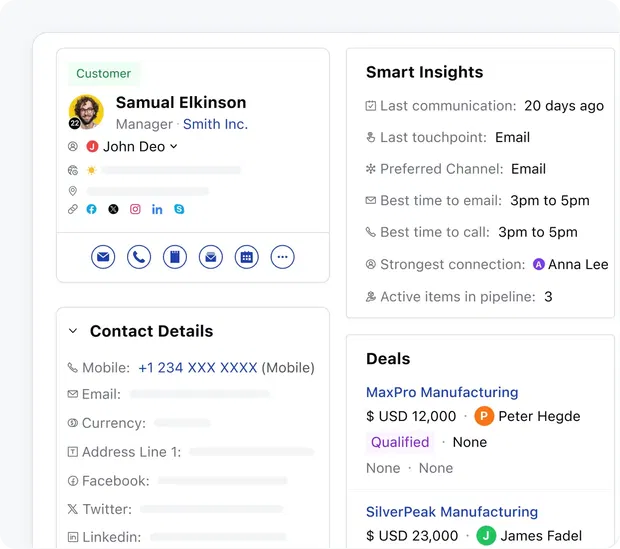This screenshot has height=549, width=620.
Task: Open Samual's Instagram profile icon
Action: [x=135, y=209]
